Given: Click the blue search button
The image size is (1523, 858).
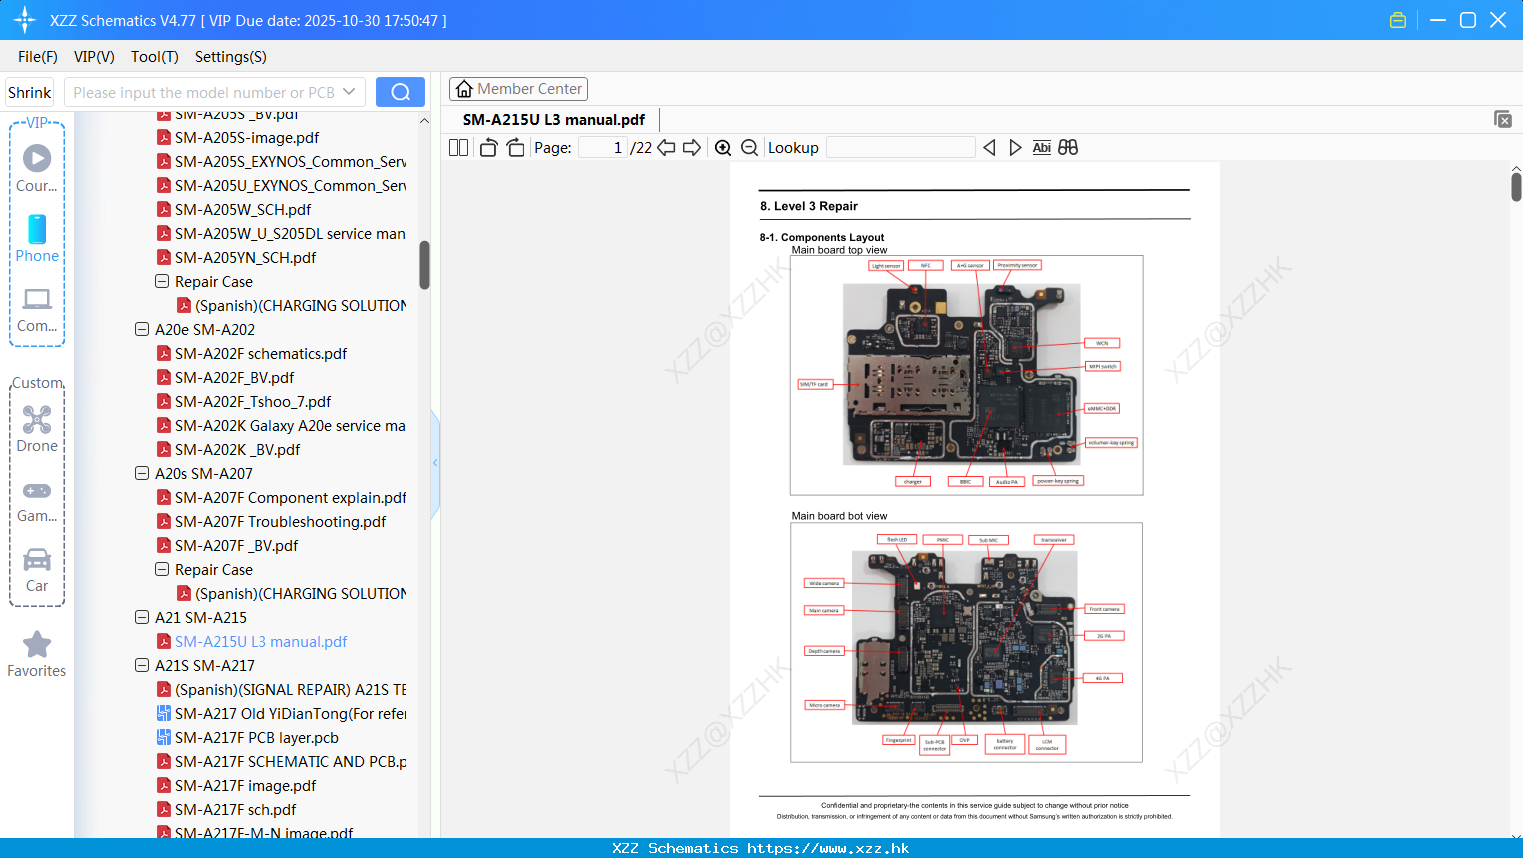Looking at the screenshot, I should (x=400, y=92).
